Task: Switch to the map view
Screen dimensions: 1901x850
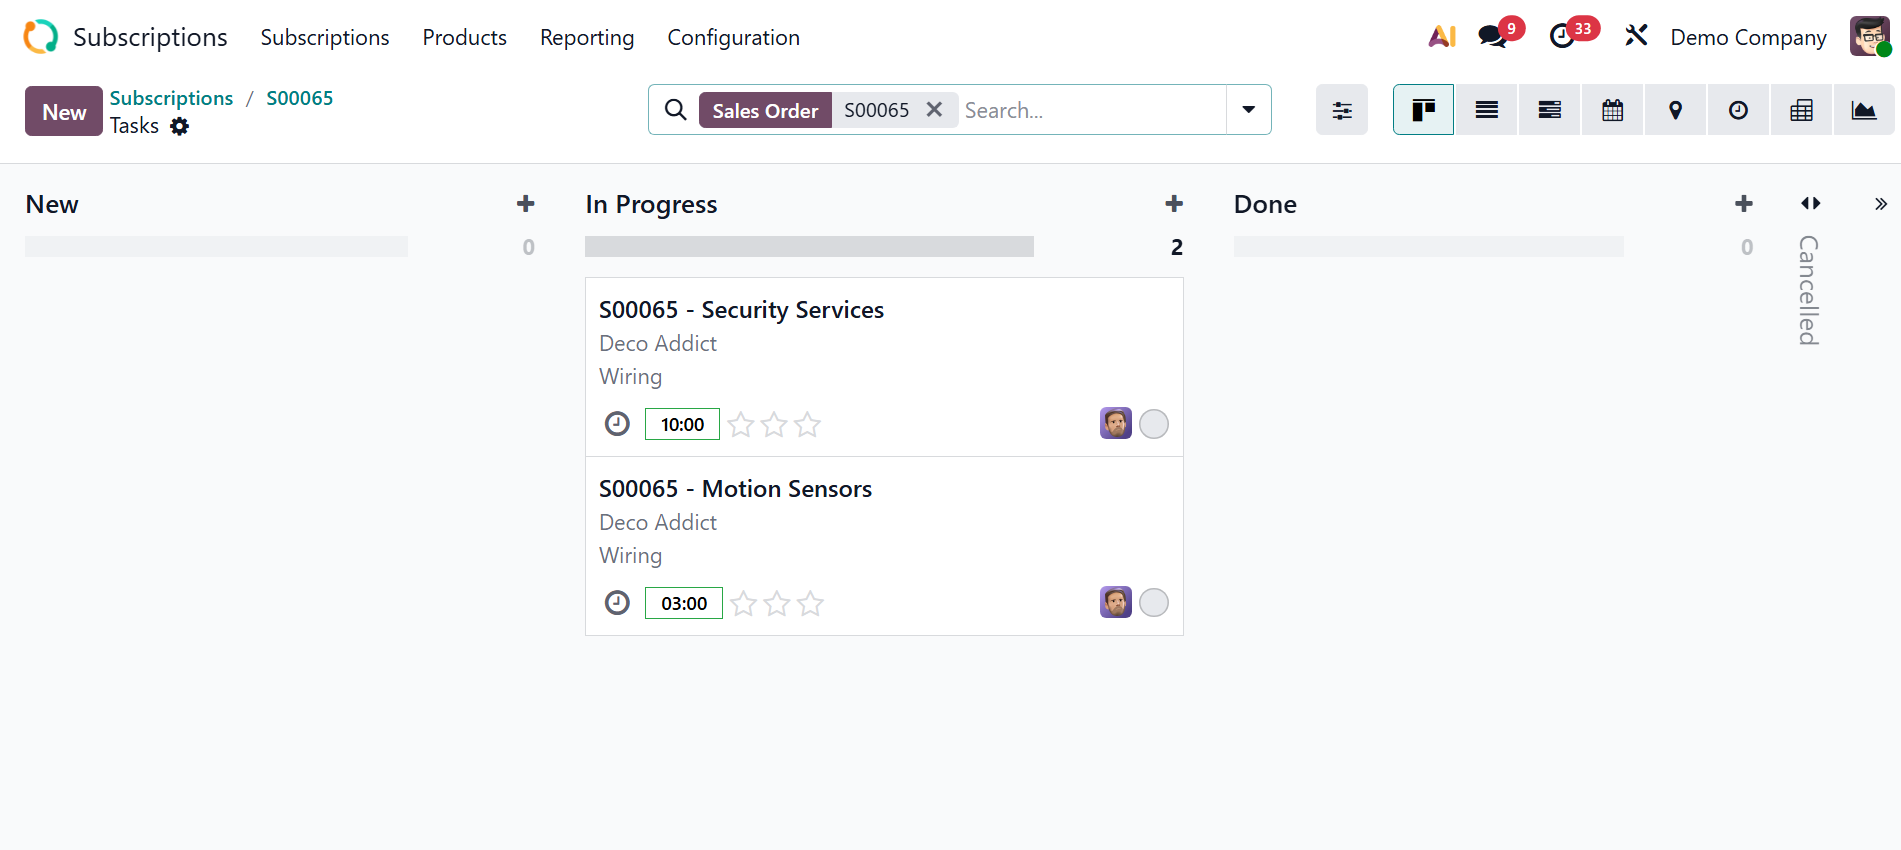Action: [x=1675, y=110]
